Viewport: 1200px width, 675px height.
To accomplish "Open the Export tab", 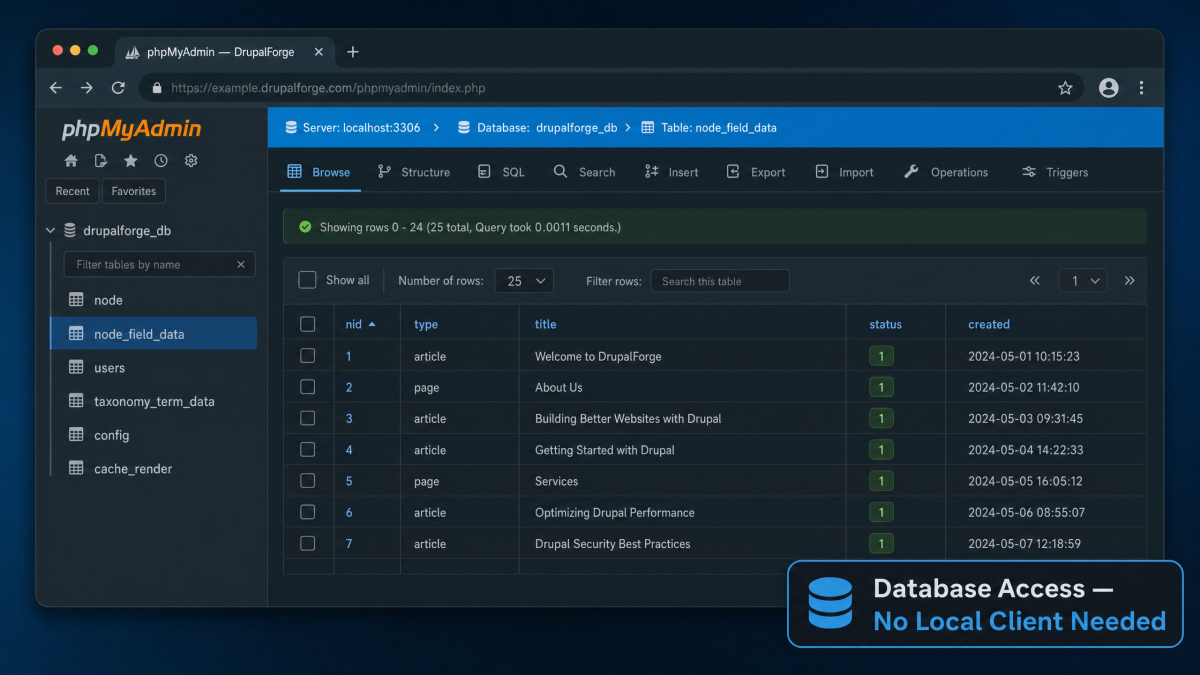I will tap(756, 172).
